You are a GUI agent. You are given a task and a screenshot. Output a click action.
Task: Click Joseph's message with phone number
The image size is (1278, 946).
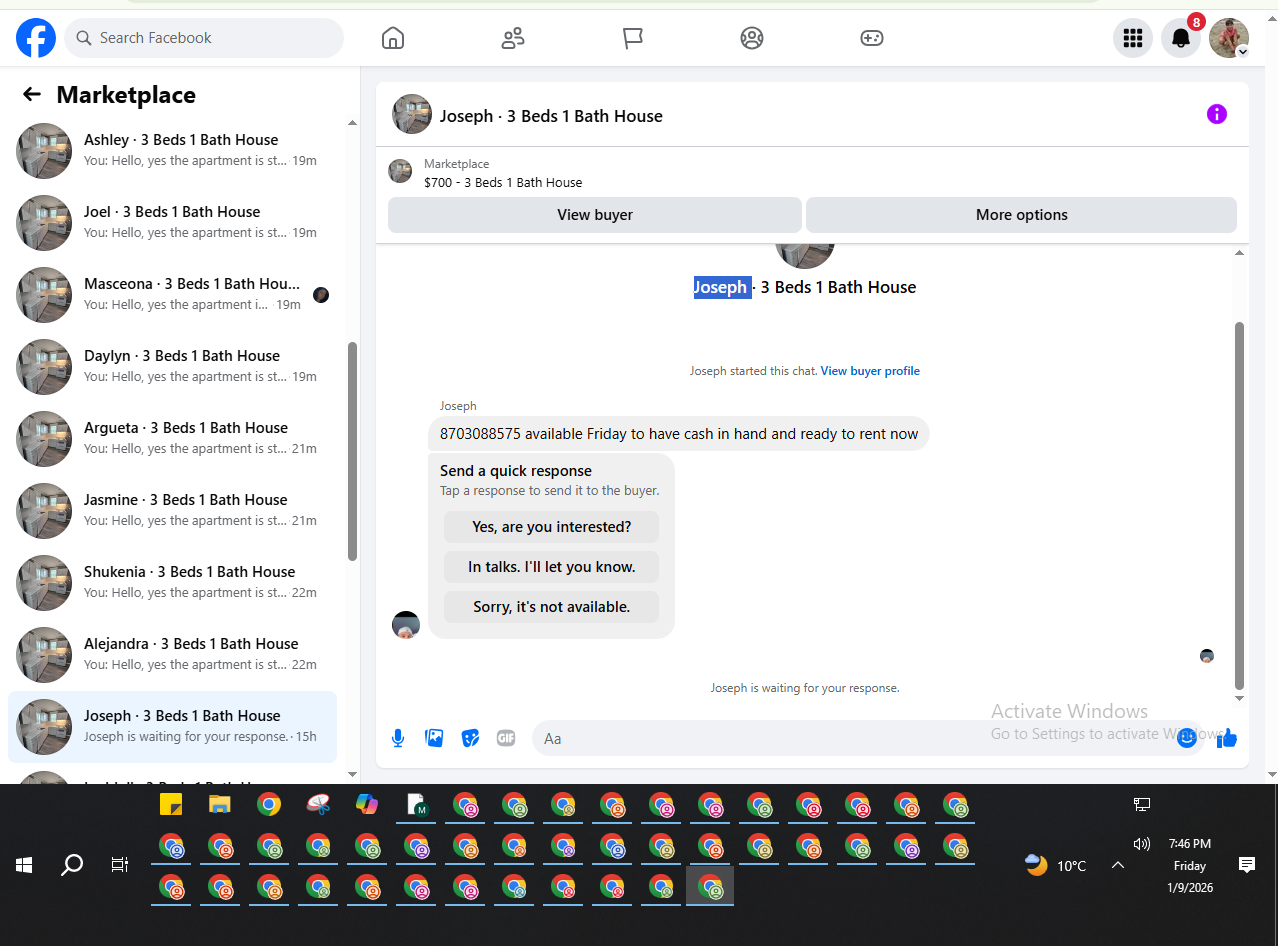pyautogui.click(x=679, y=434)
